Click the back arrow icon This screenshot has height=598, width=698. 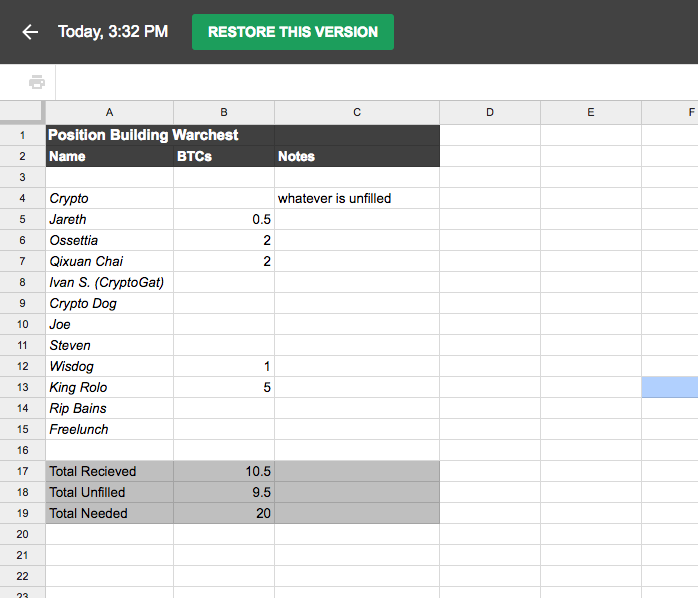(x=30, y=32)
